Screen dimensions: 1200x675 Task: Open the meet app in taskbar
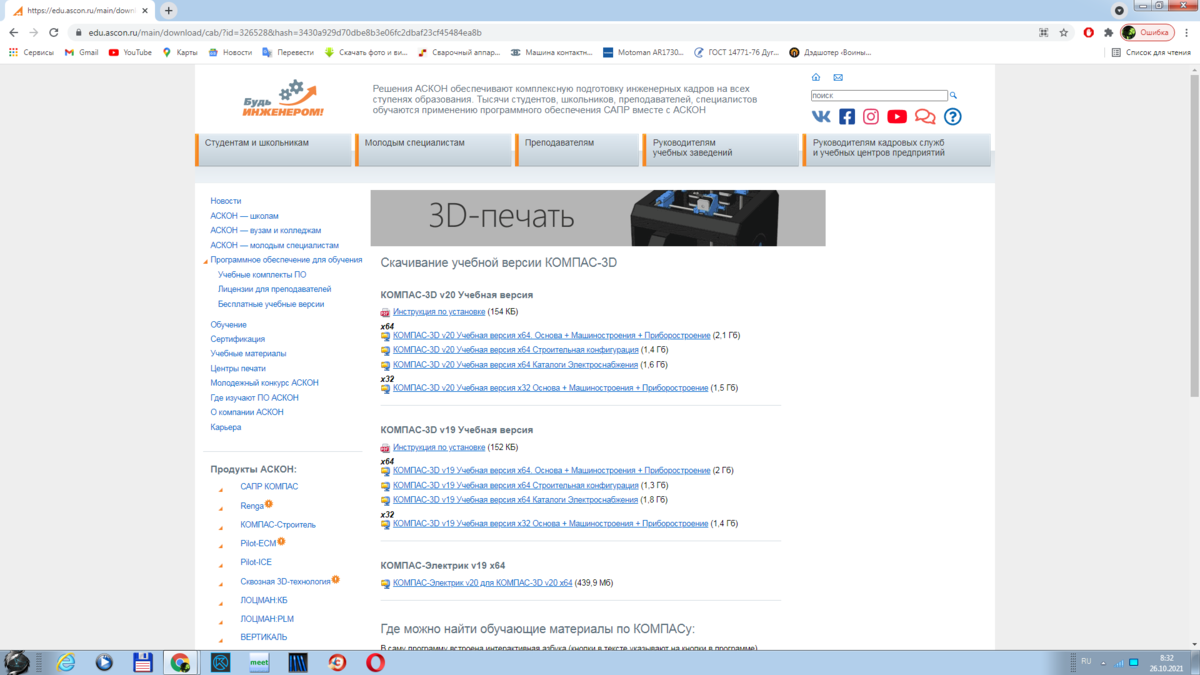(x=259, y=662)
